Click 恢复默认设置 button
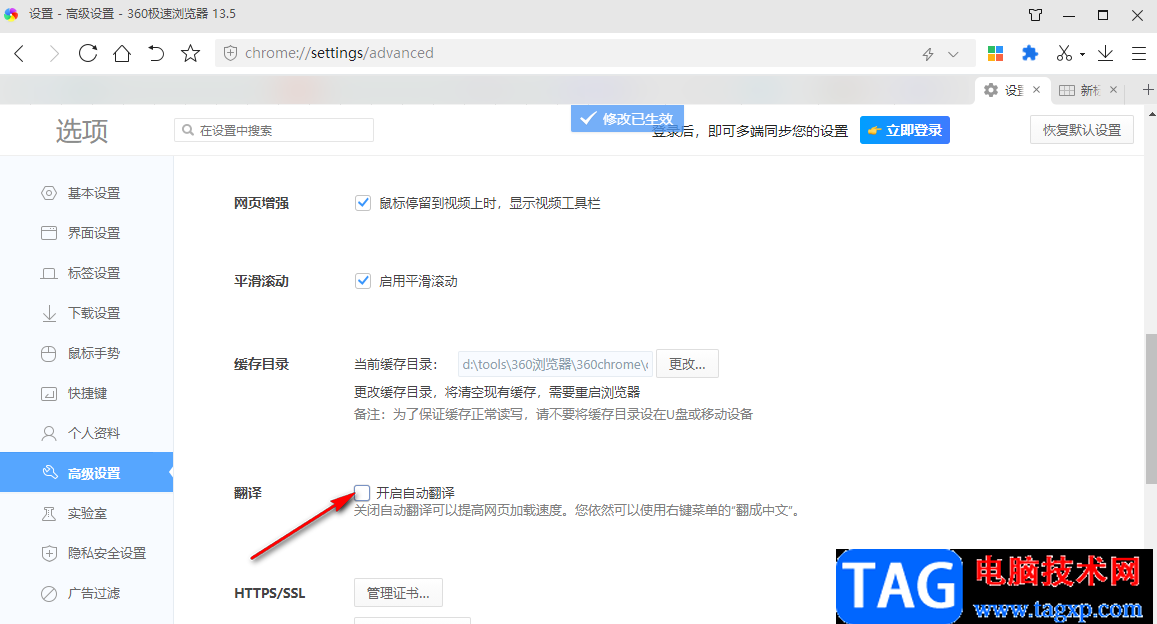 point(1082,130)
